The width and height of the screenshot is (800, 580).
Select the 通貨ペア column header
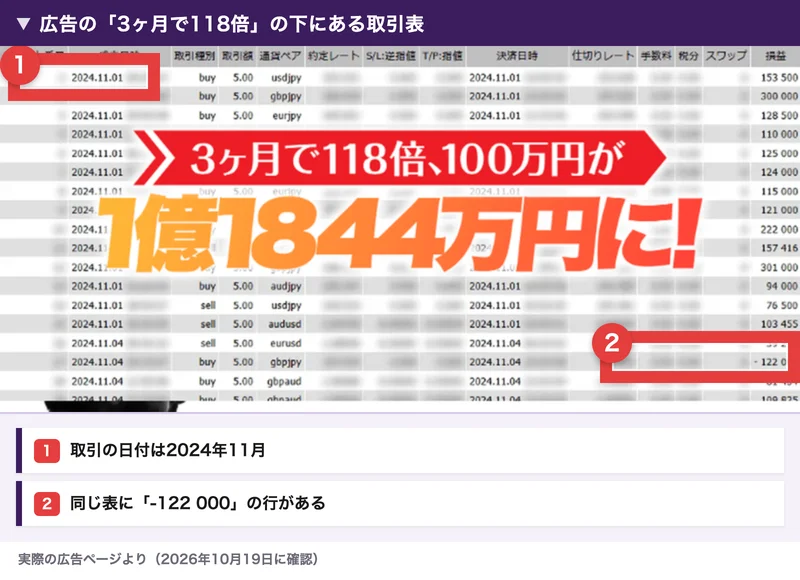click(280, 56)
